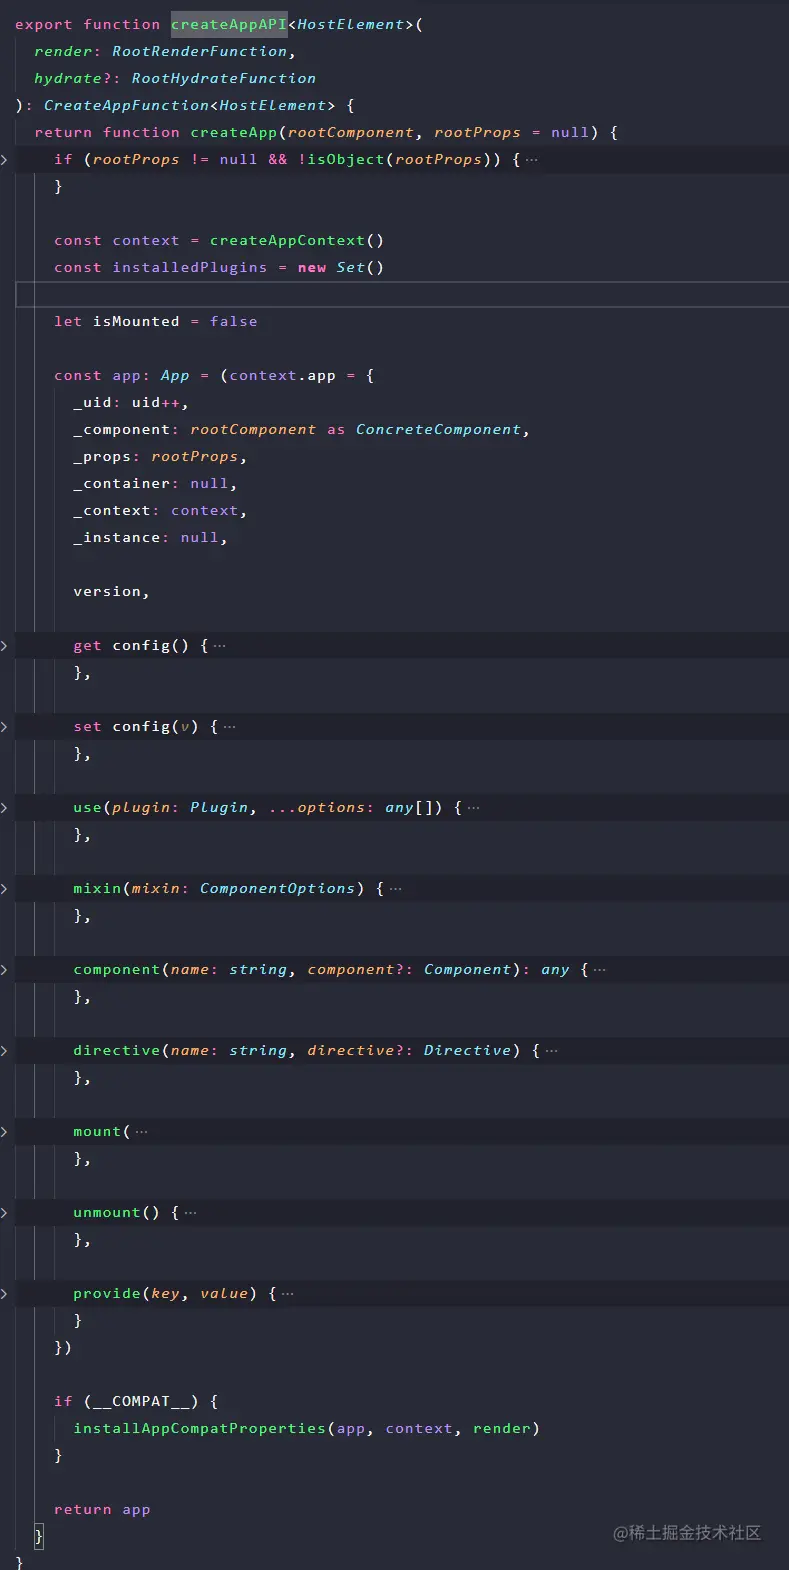Click the ellipsis after use(plugin...) signature
Image resolution: width=789 pixels, height=1570 pixels.
point(473,808)
